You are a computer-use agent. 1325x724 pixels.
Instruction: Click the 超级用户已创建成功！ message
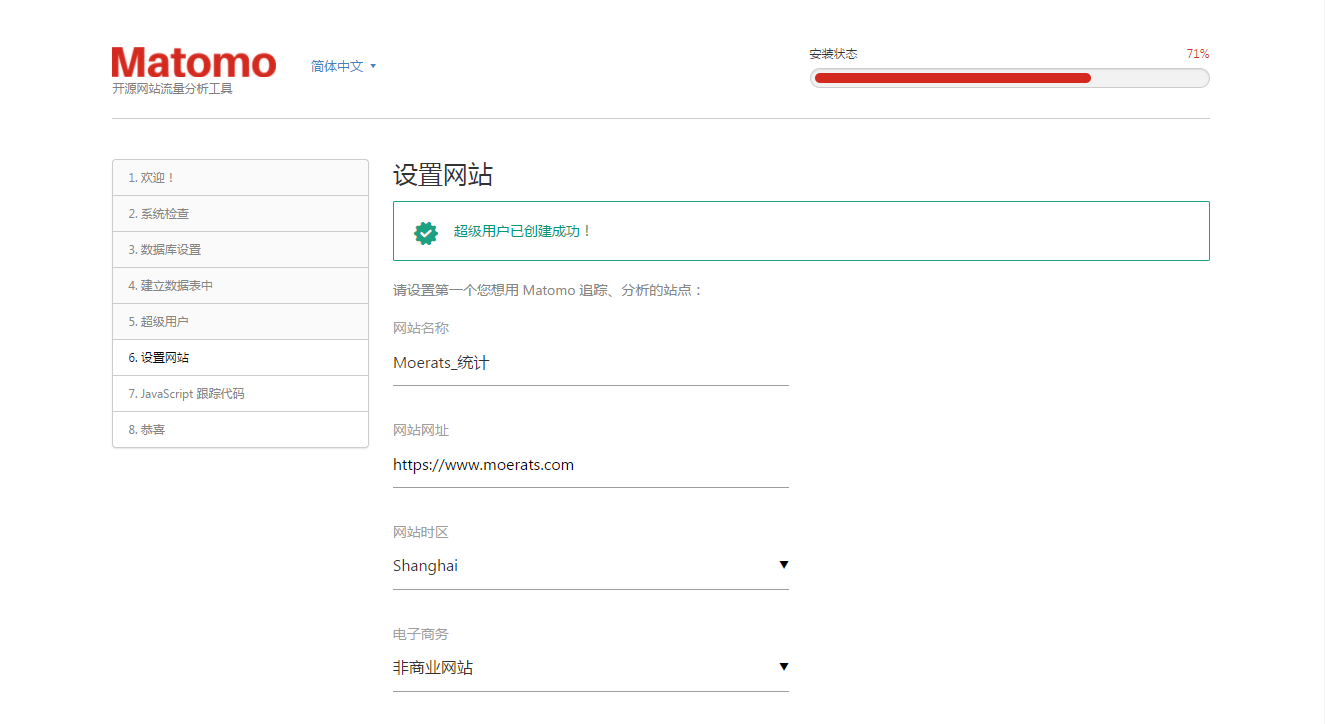(x=523, y=231)
